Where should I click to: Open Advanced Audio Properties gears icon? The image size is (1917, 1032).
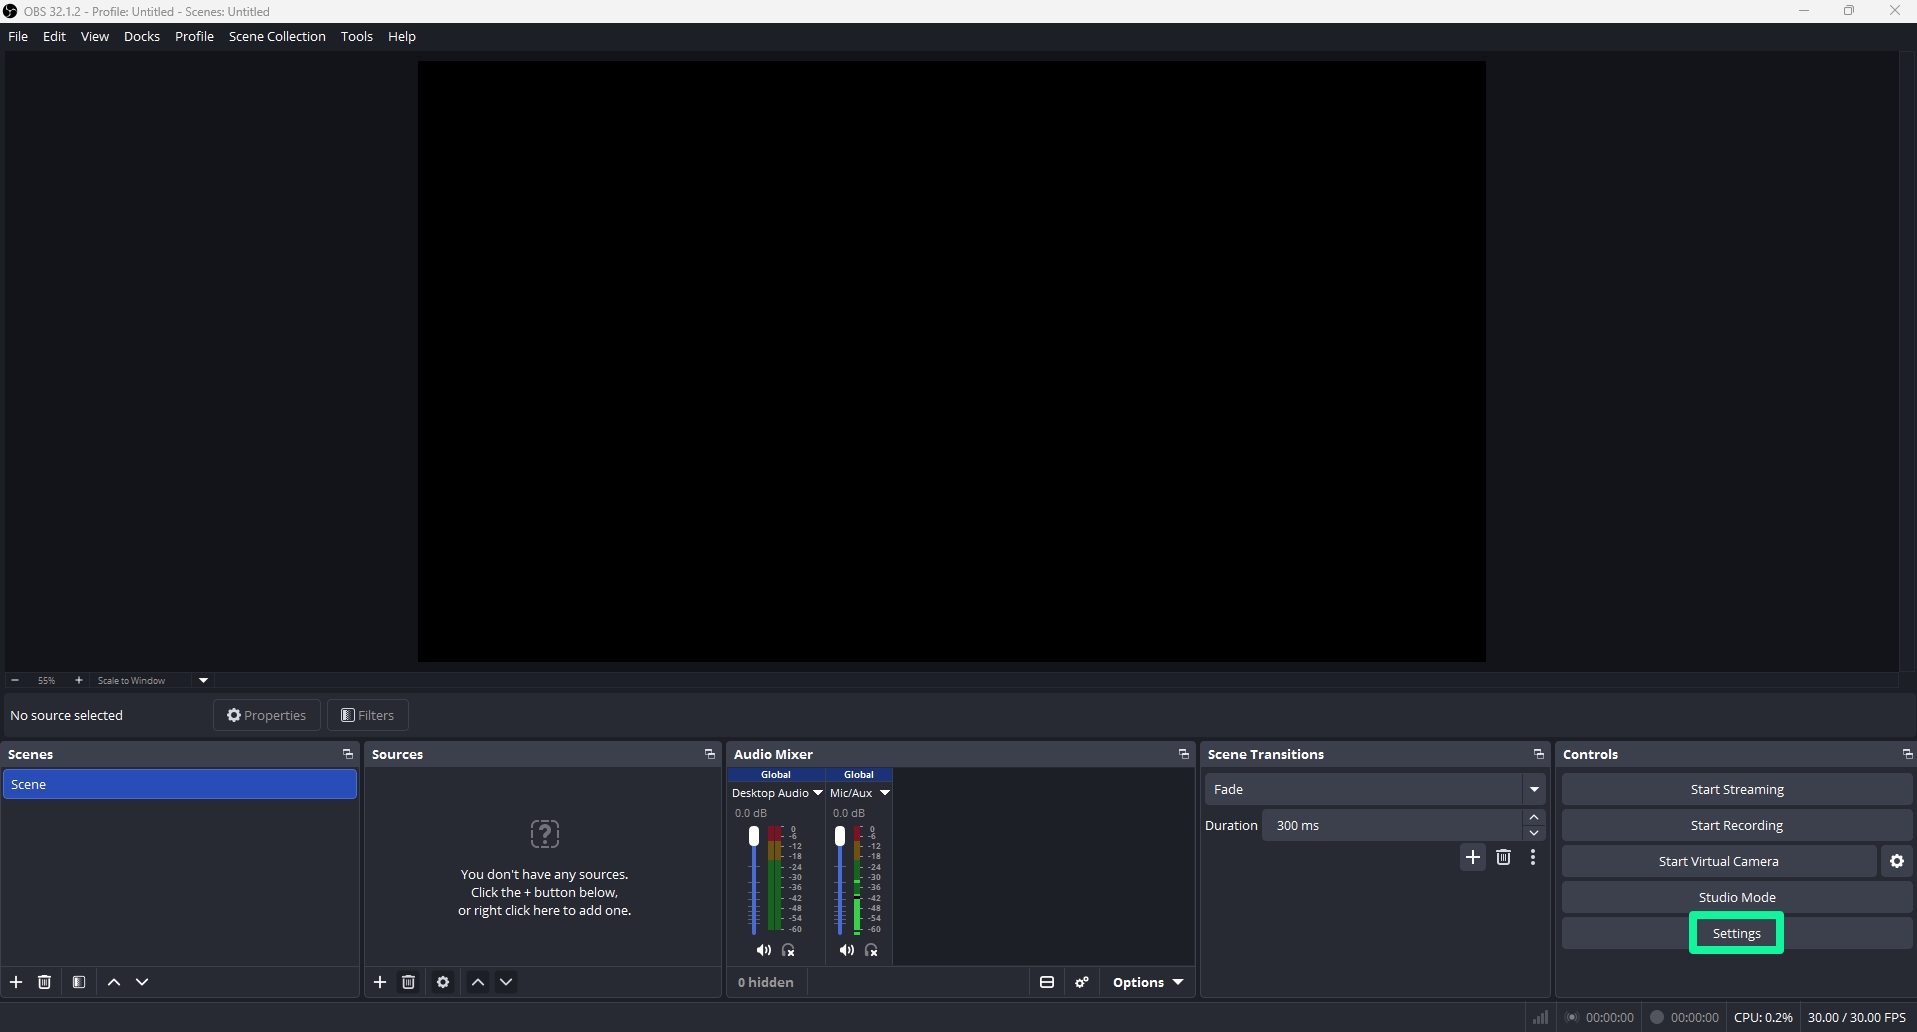pyautogui.click(x=1082, y=982)
